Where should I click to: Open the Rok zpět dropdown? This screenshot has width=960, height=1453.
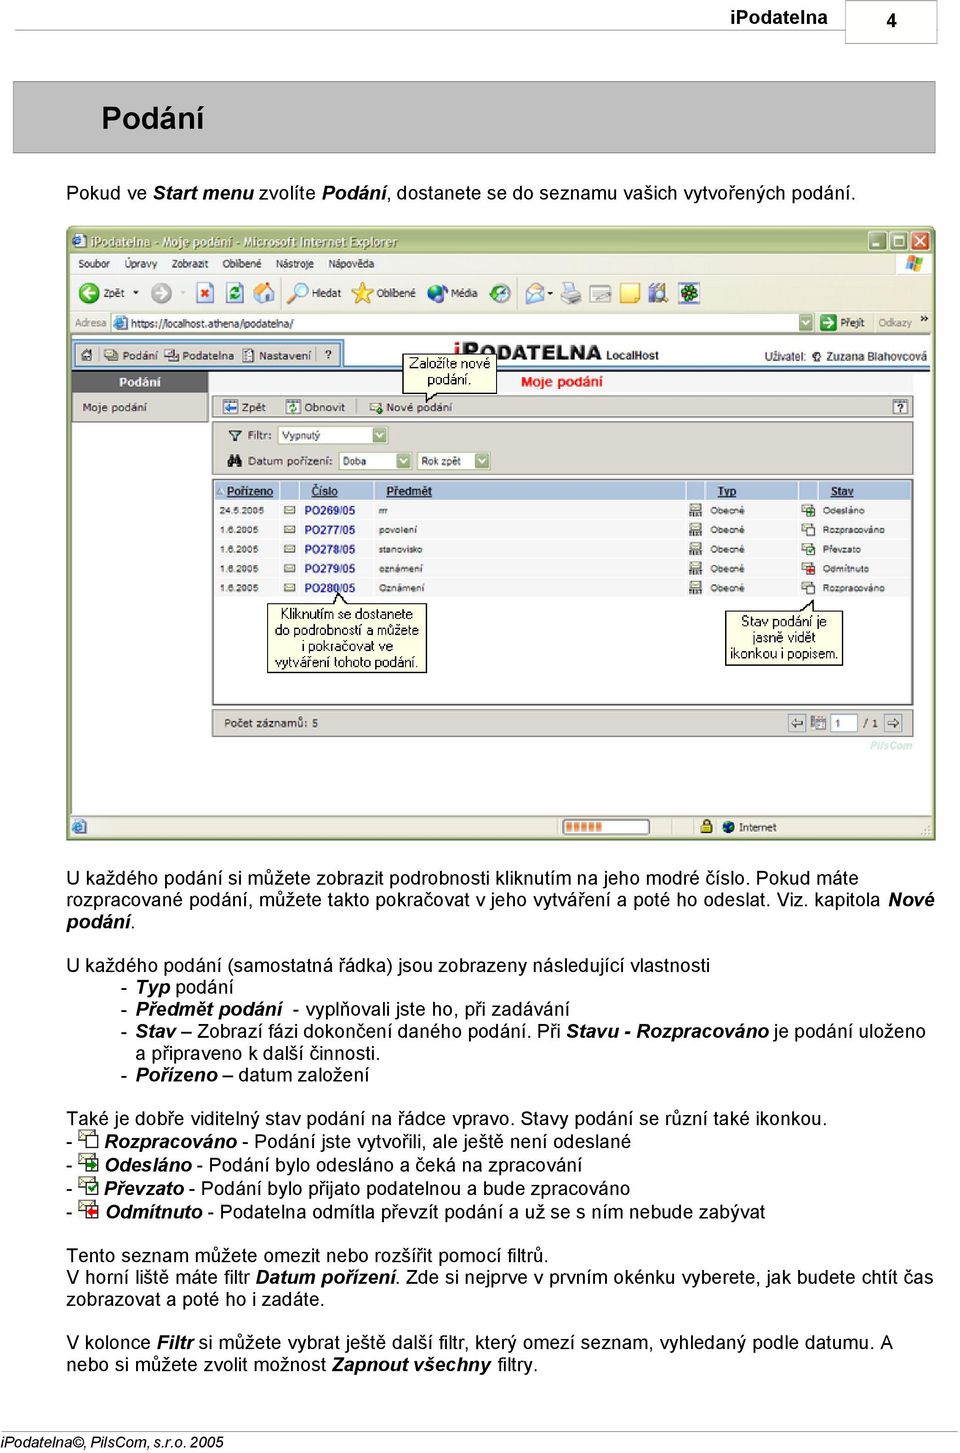click(454, 461)
